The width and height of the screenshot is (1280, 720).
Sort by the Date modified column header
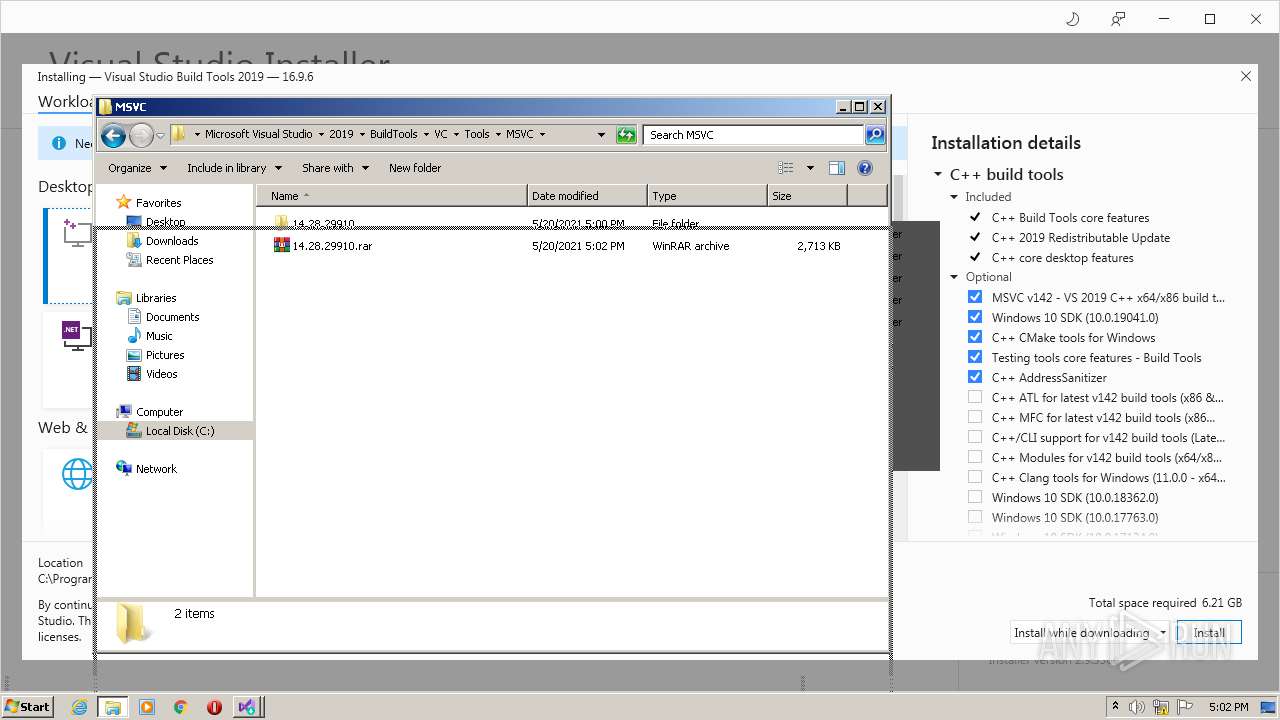pos(588,196)
